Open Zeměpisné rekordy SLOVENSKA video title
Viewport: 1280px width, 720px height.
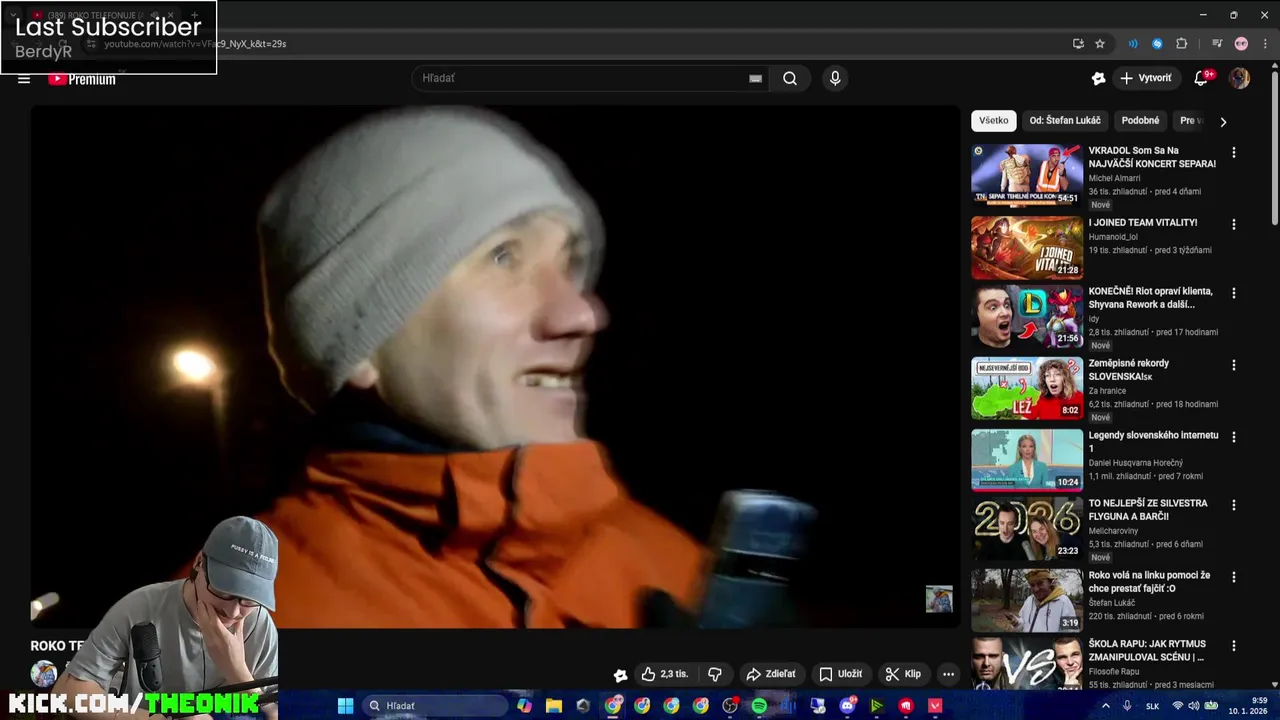1129,370
